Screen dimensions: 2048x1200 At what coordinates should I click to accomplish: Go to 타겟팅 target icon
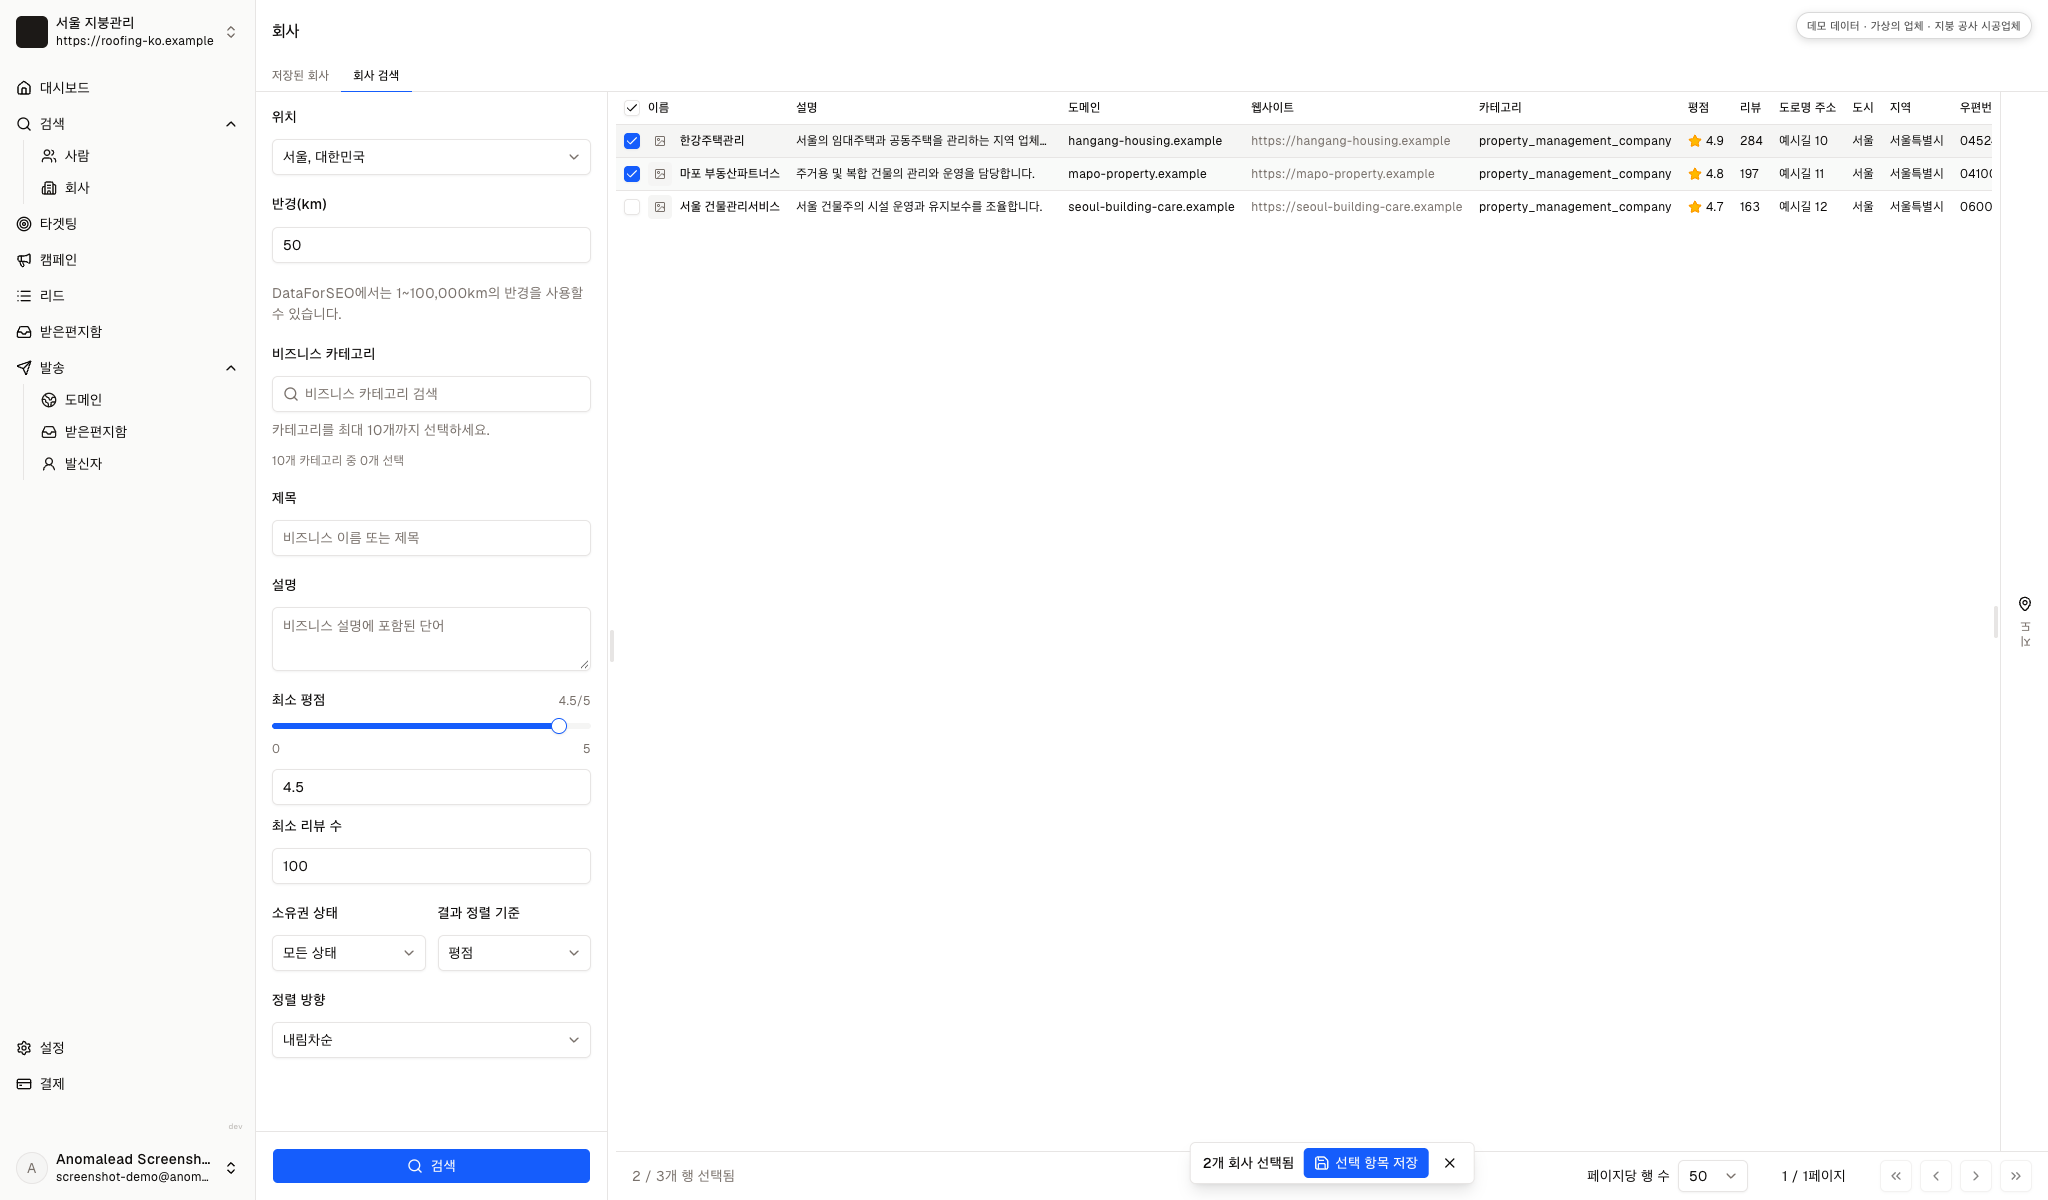[24, 224]
